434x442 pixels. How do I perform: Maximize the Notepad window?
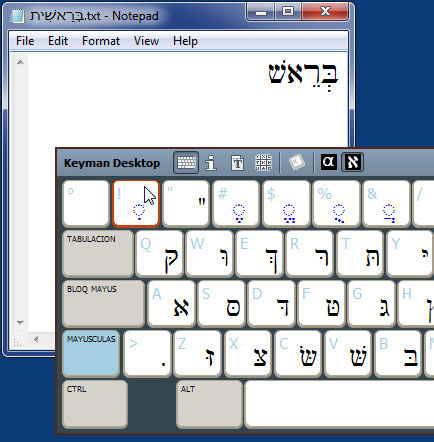(x=287, y=12)
